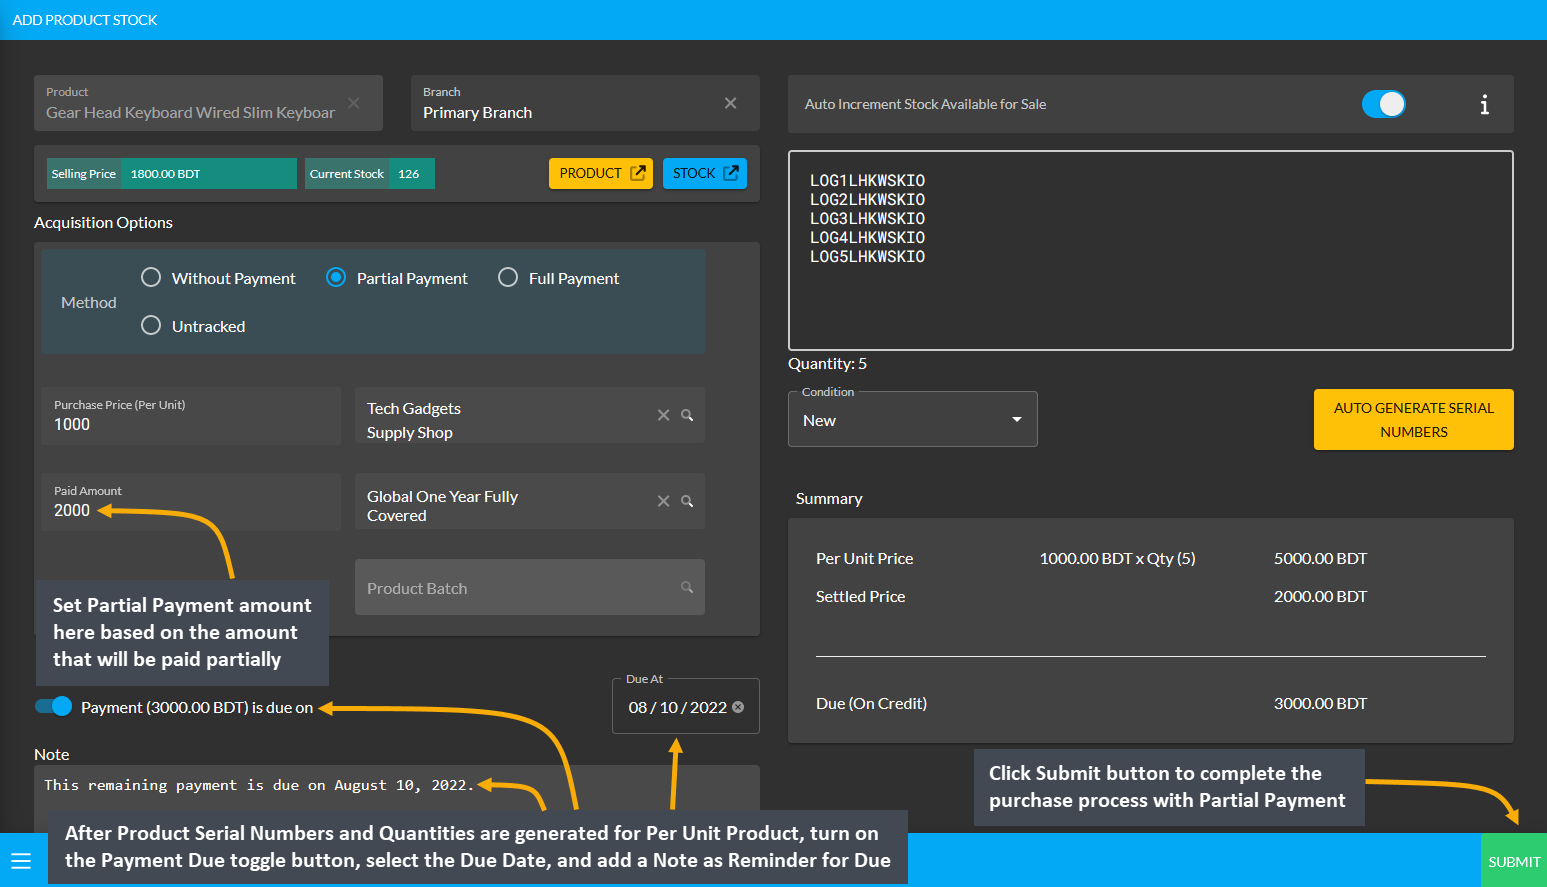Screen dimensions: 1547x887
Task: Edit the Paid Amount field
Action: (x=191, y=501)
